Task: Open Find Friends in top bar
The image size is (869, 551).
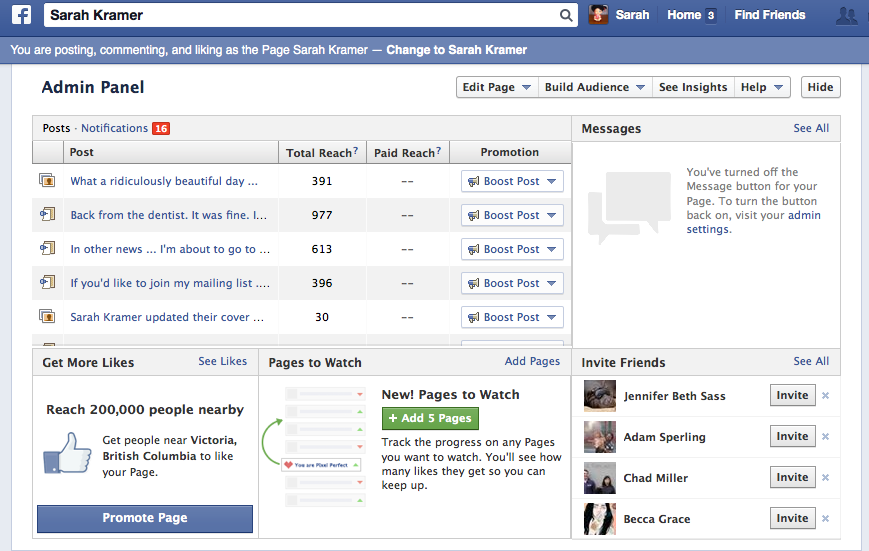Action: [x=769, y=15]
